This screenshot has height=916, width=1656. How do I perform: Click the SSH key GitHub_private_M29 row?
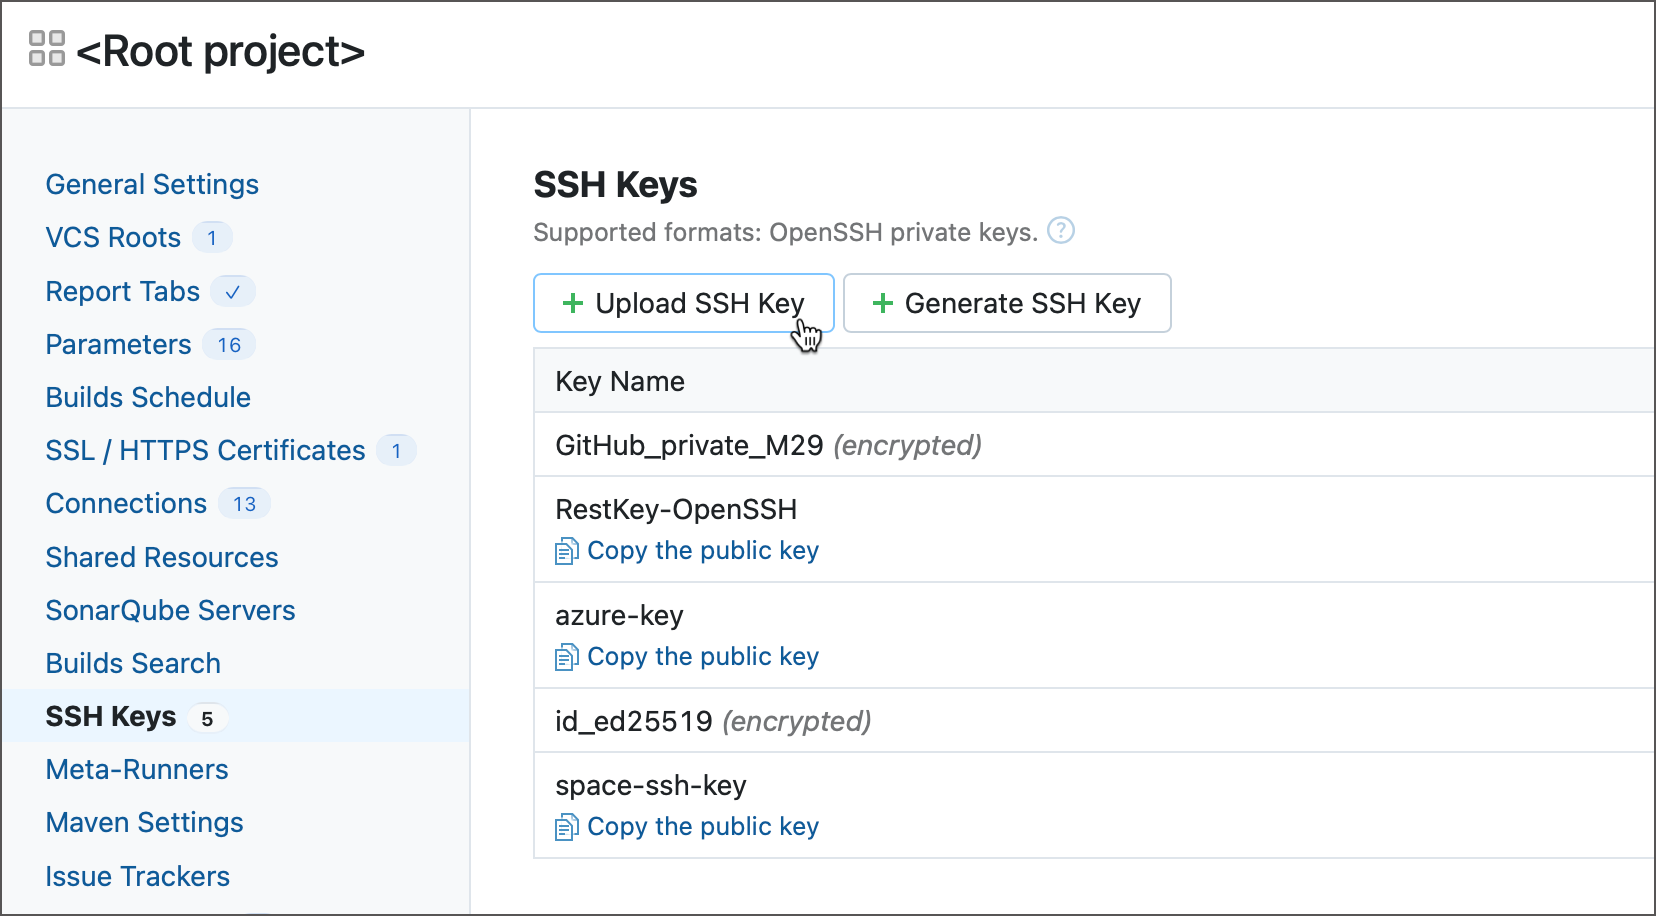click(689, 446)
